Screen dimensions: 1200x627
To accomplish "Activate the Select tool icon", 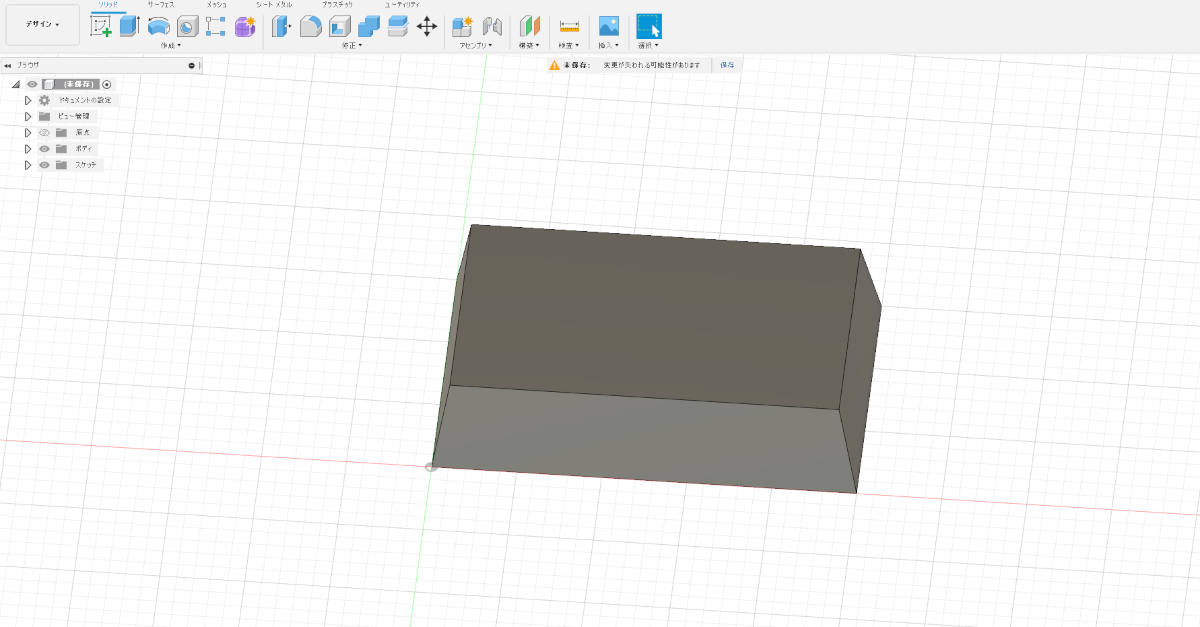I will click(x=649, y=26).
